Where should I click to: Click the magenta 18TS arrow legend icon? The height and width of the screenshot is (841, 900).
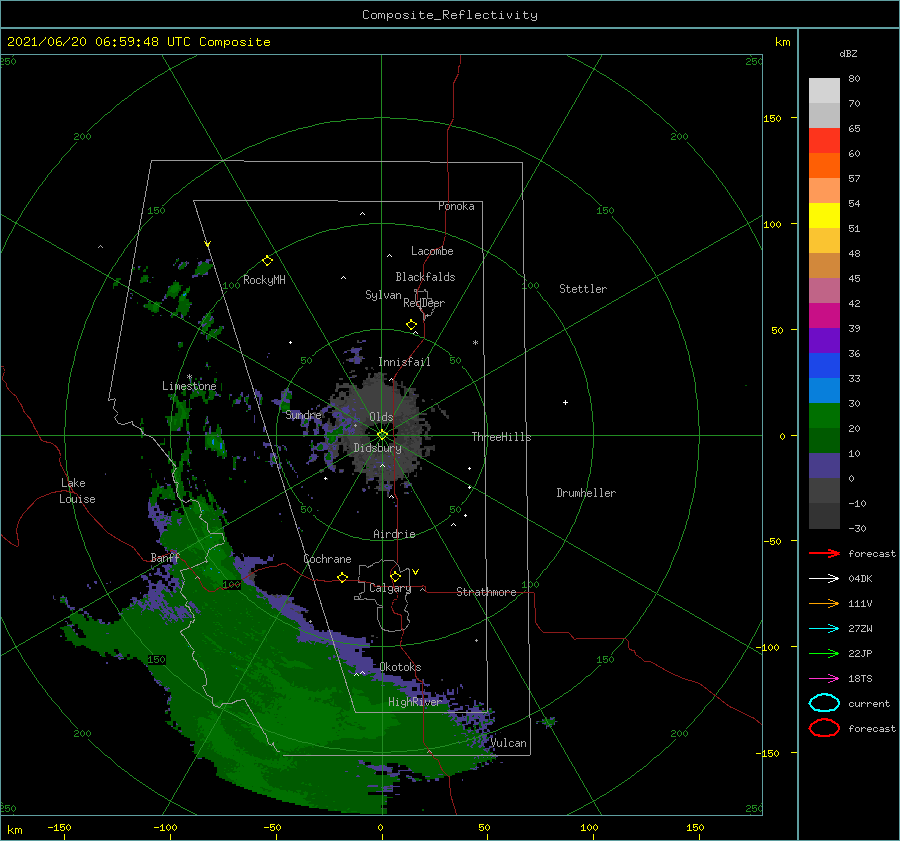pos(824,679)
